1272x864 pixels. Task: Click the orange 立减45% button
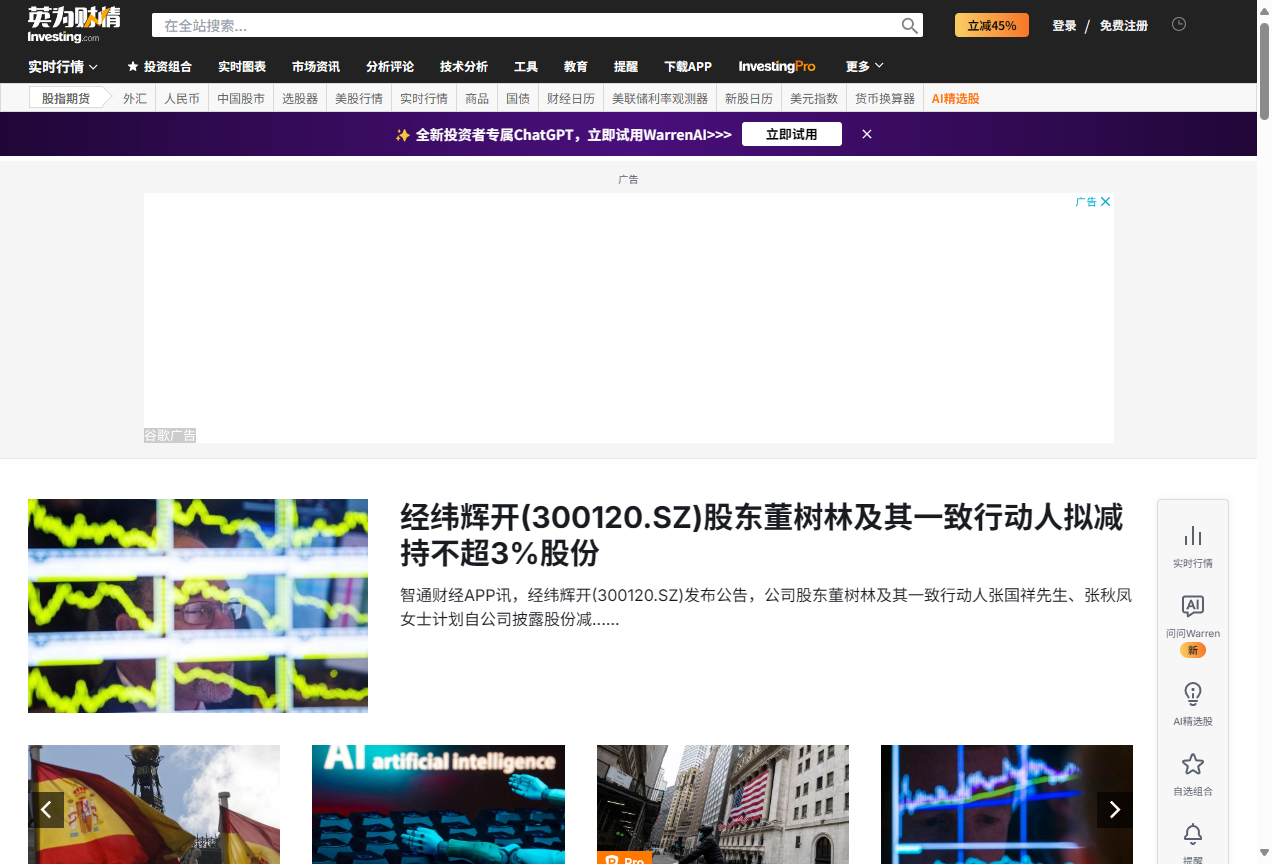pos(991,25)
